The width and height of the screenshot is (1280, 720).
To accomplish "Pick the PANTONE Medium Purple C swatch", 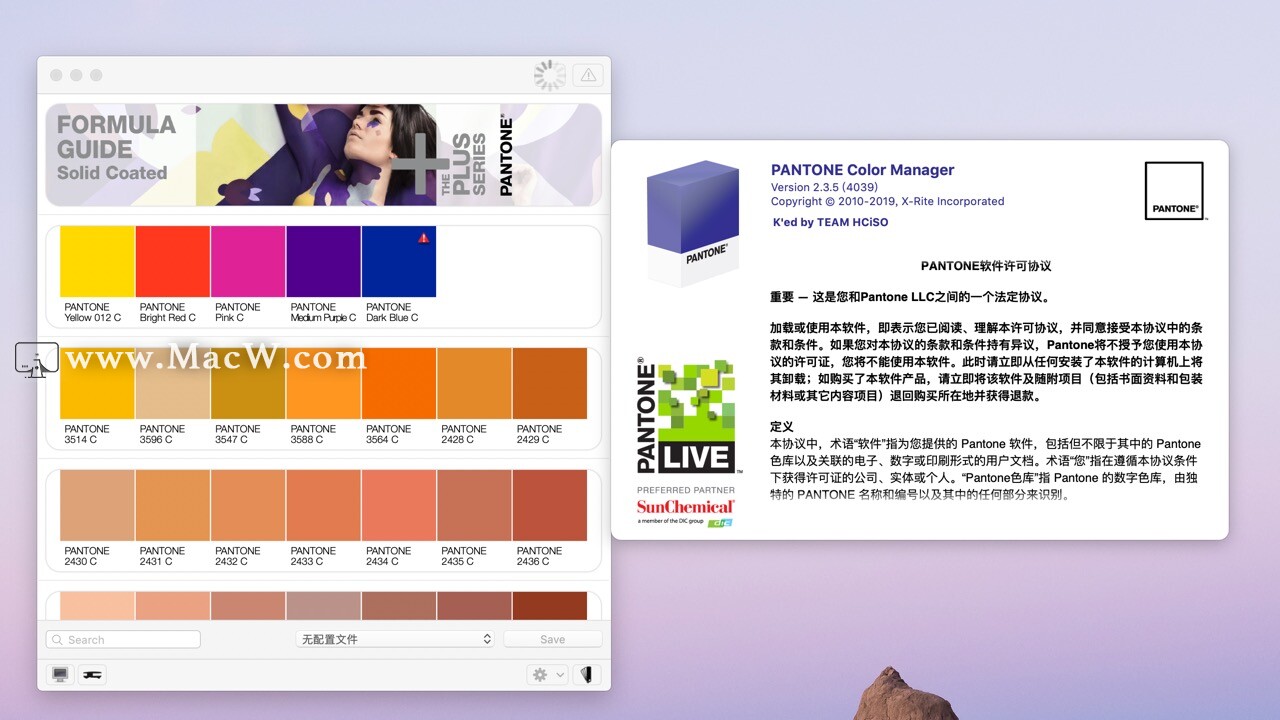I will pyautogui.click(x=323, y=262).
